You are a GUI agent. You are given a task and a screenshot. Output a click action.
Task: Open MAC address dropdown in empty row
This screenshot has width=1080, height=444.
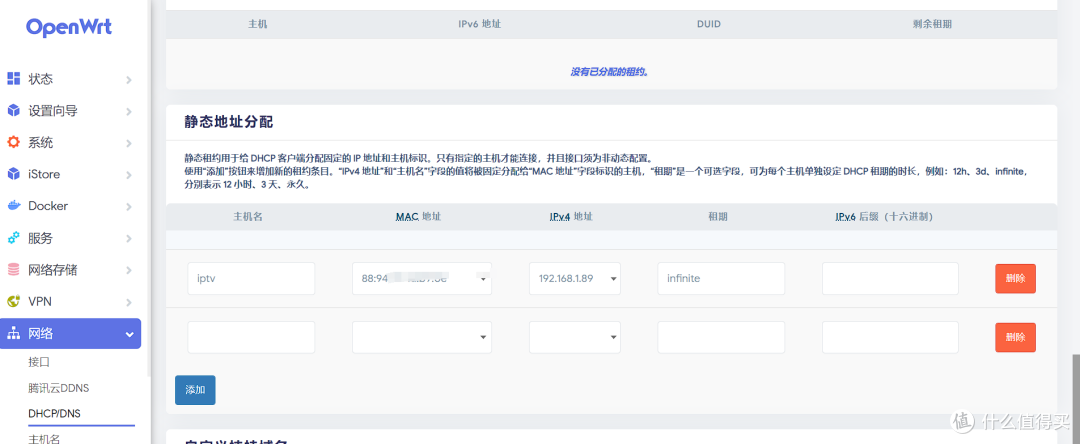(422, 337)
